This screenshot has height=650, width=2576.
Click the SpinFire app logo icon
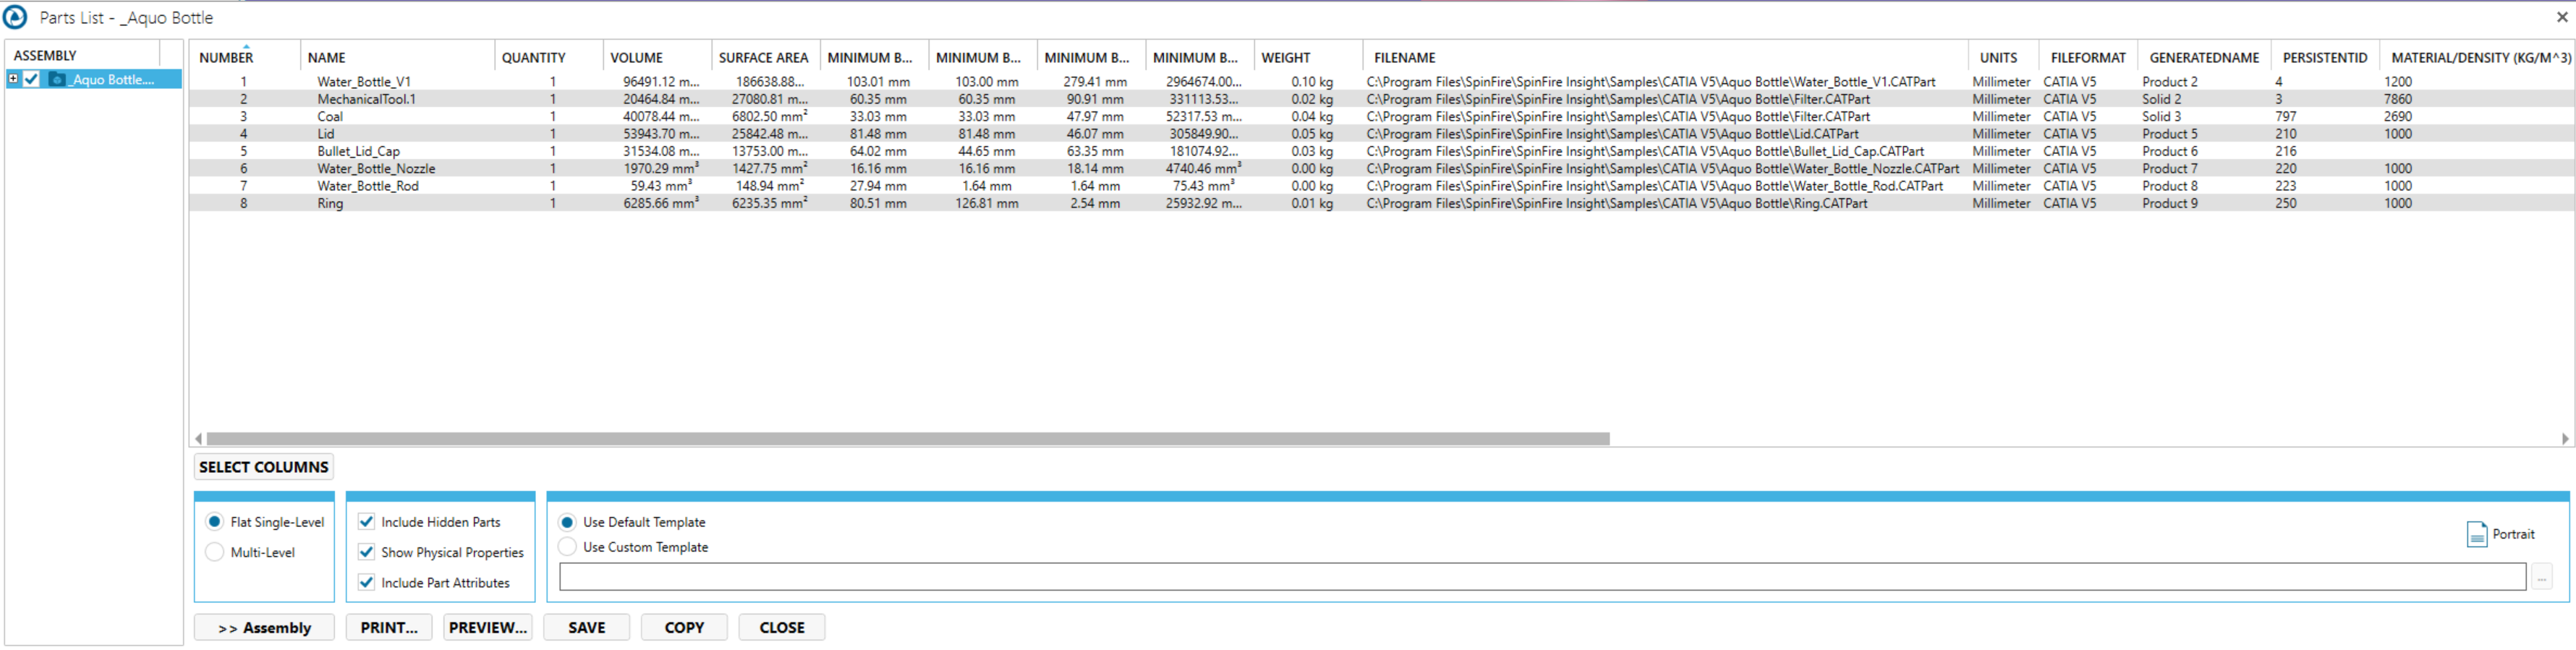(x=15, y=17)
